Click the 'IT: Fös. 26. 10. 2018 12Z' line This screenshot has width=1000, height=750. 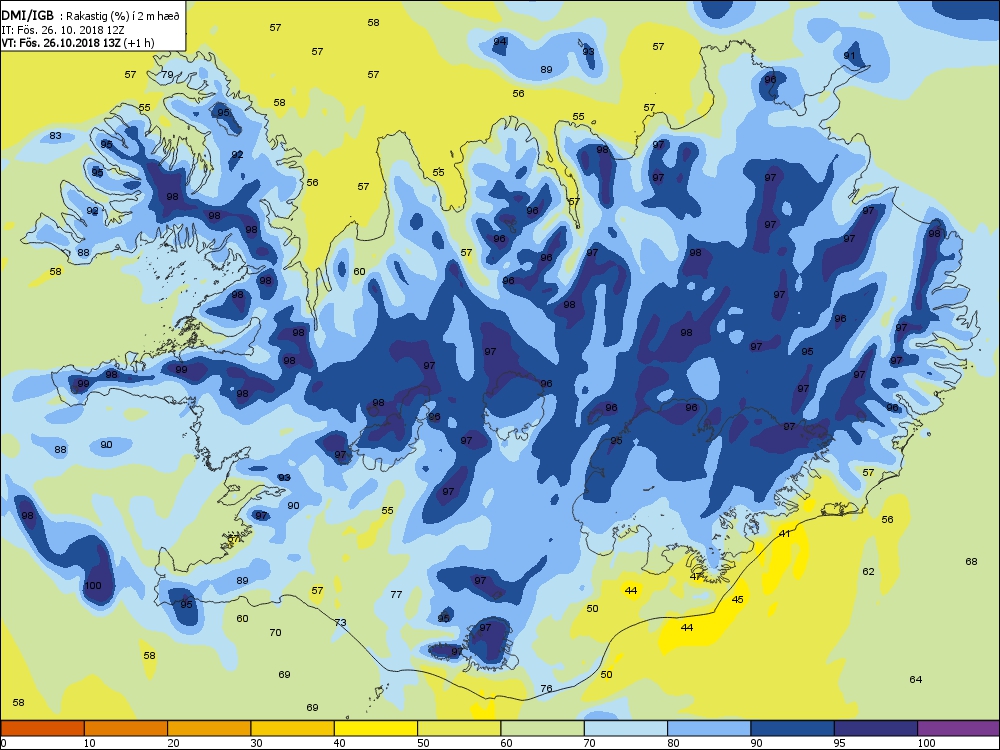(60, 30)
